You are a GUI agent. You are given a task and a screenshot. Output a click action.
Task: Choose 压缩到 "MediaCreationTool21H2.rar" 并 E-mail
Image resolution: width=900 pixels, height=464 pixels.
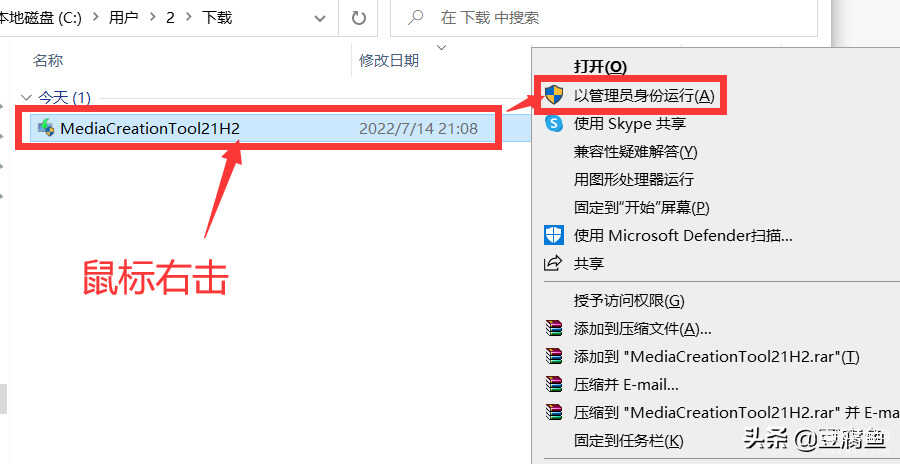coord(736,412)
